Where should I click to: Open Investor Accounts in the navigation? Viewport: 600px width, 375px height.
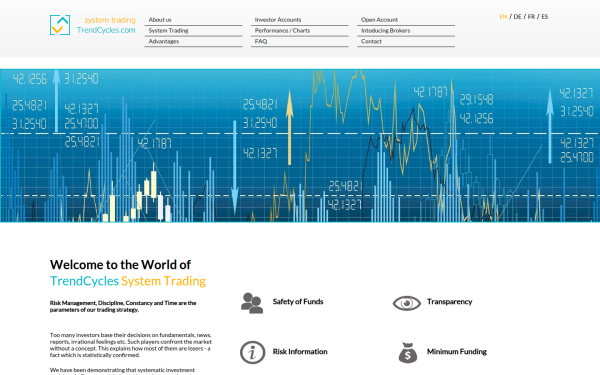click(x=300, y=20)
